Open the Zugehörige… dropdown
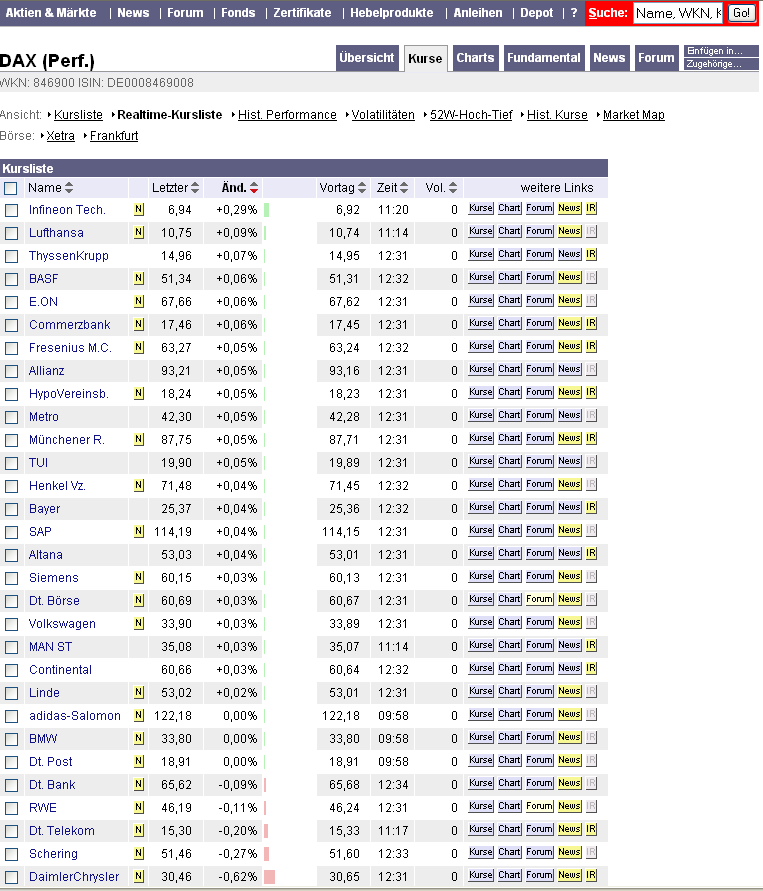Image resolution: width=763 pixels, height=891 pixels. (721, 64)
